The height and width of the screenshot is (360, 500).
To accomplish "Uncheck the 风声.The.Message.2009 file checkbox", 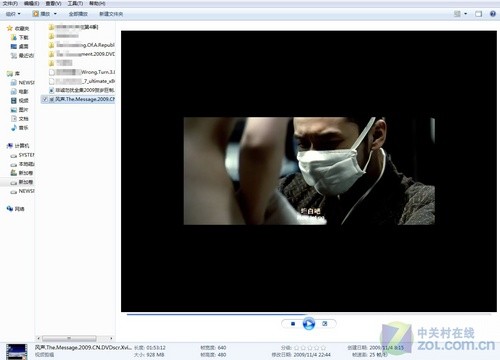I will [45, 99].
